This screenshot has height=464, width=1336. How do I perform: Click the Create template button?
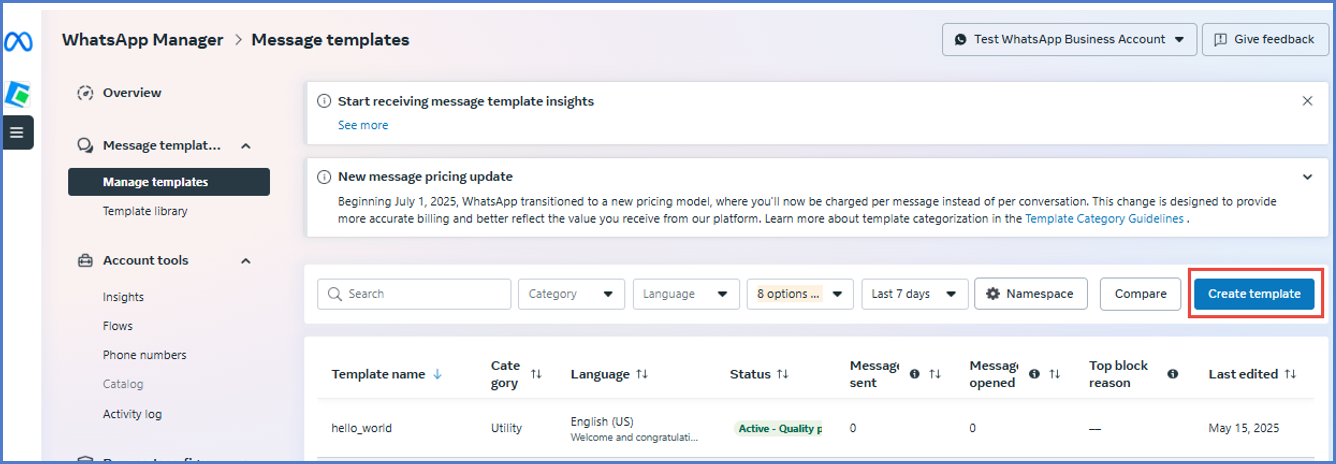click(x=1254, y=294)
